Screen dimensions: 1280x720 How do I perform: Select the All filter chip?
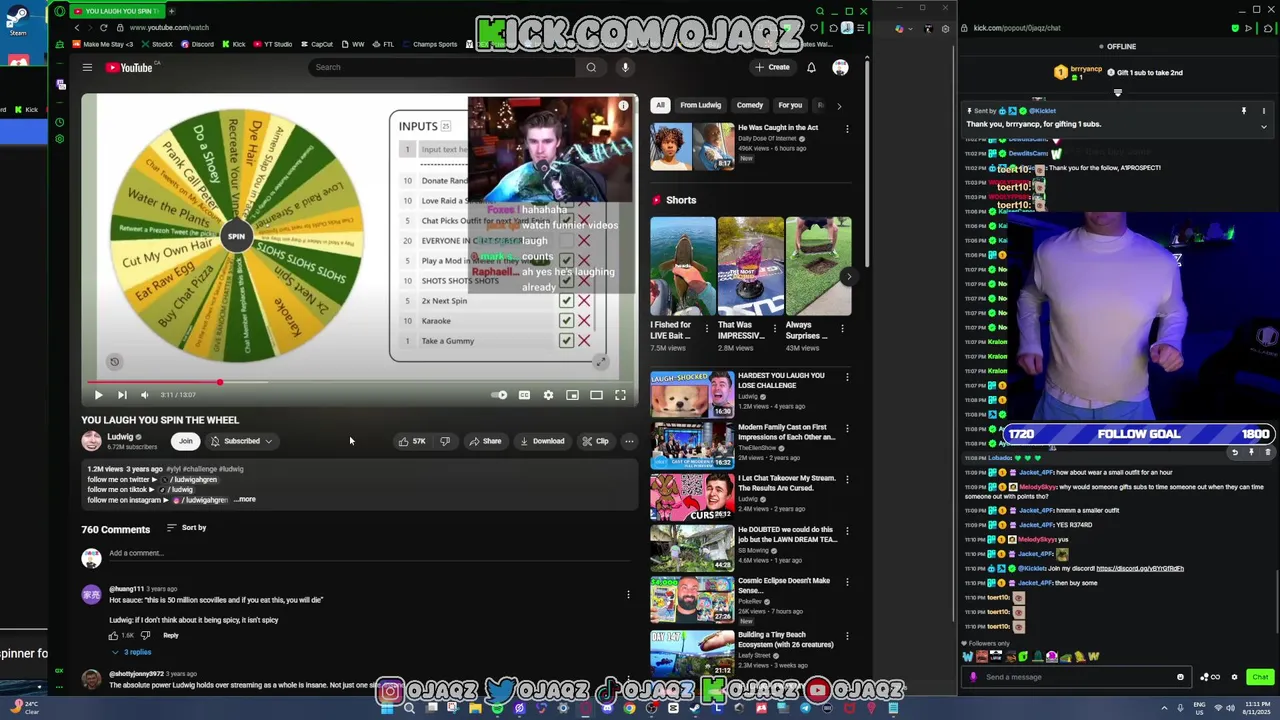[x=660, y=105]
